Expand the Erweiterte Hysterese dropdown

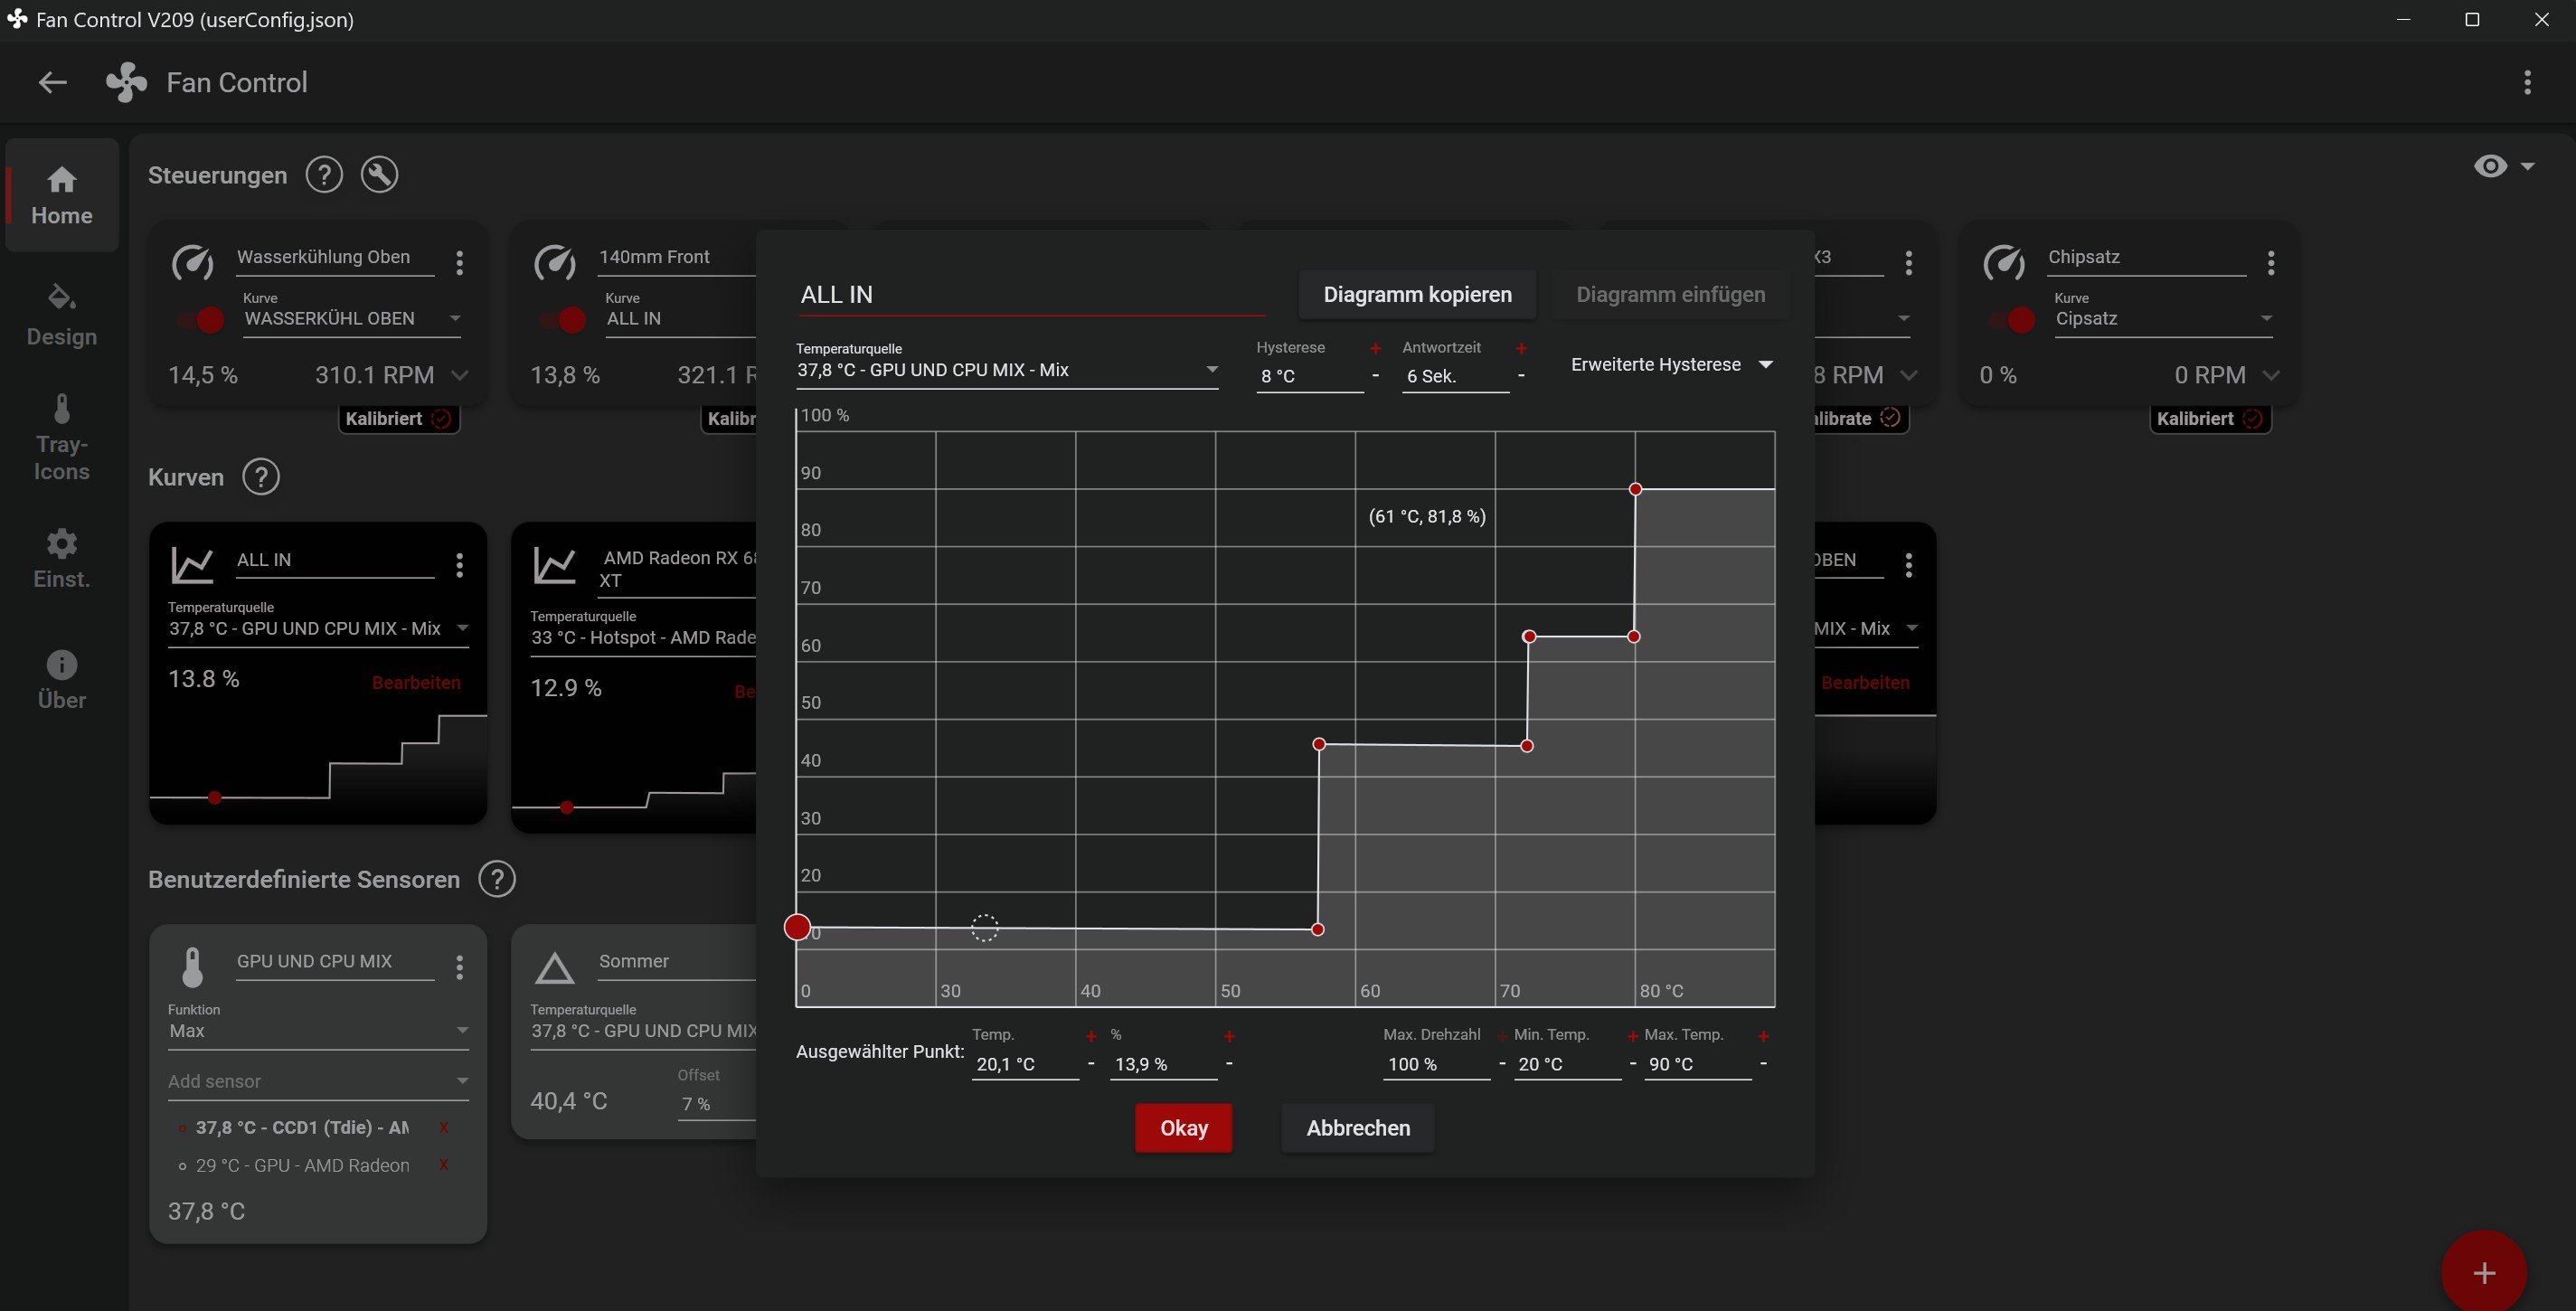coord(1671,365)
